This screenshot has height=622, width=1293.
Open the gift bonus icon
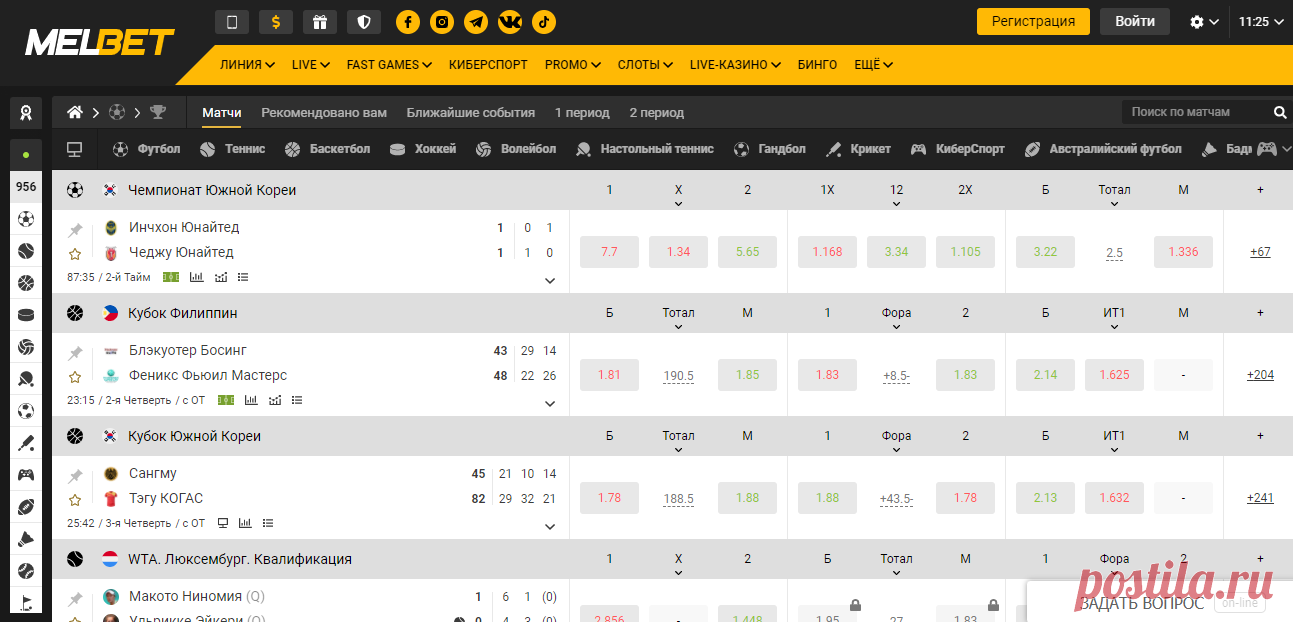[x=319, y=22]
